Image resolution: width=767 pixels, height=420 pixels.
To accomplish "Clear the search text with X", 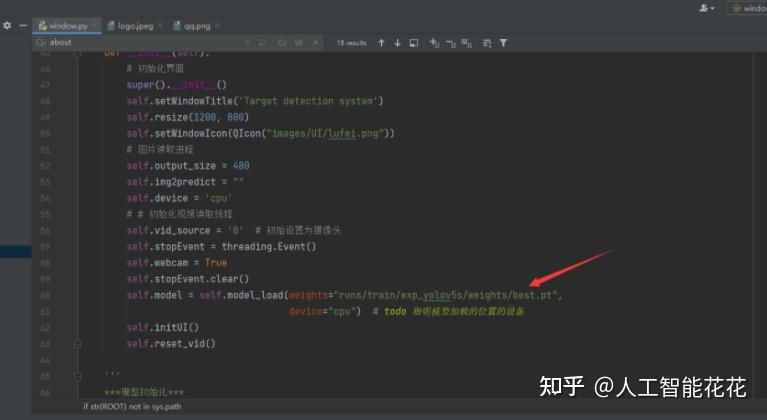I will pos(248,43).
